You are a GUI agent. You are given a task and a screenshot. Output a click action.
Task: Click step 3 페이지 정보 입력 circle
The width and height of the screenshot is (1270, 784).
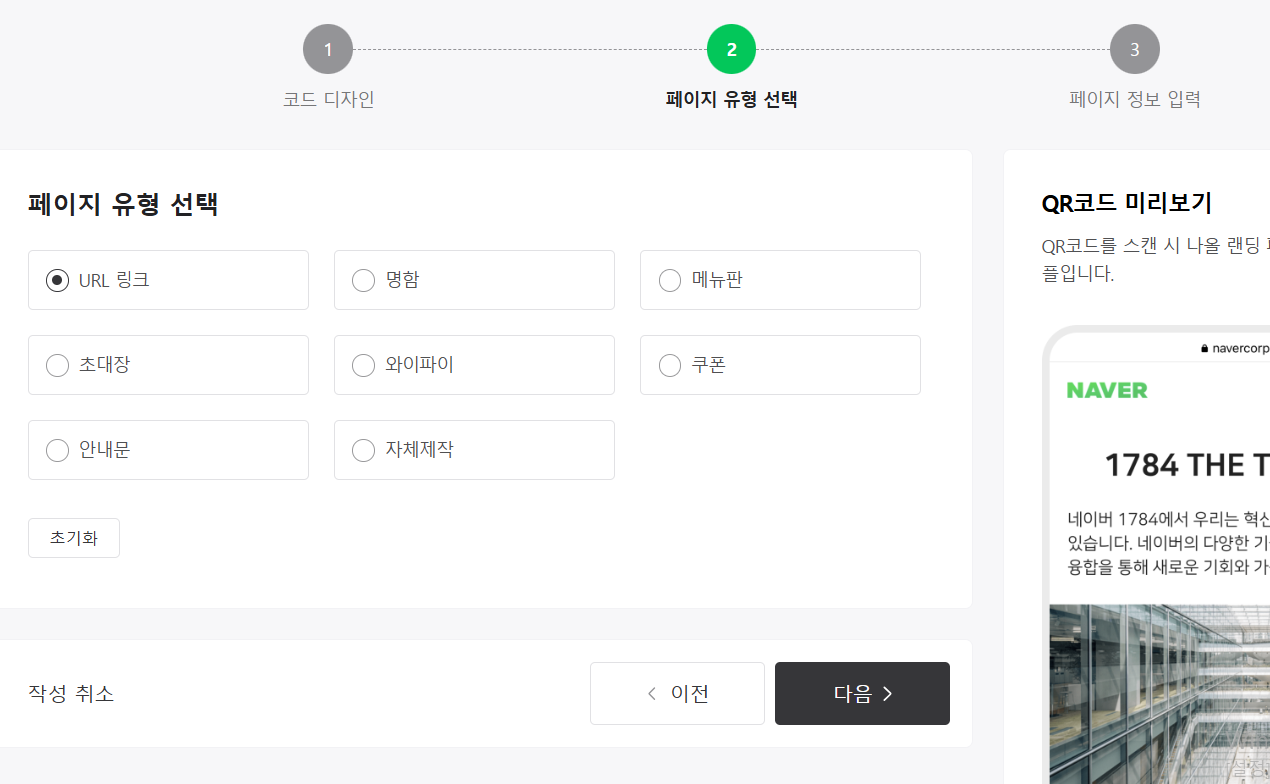[1135, 48]
